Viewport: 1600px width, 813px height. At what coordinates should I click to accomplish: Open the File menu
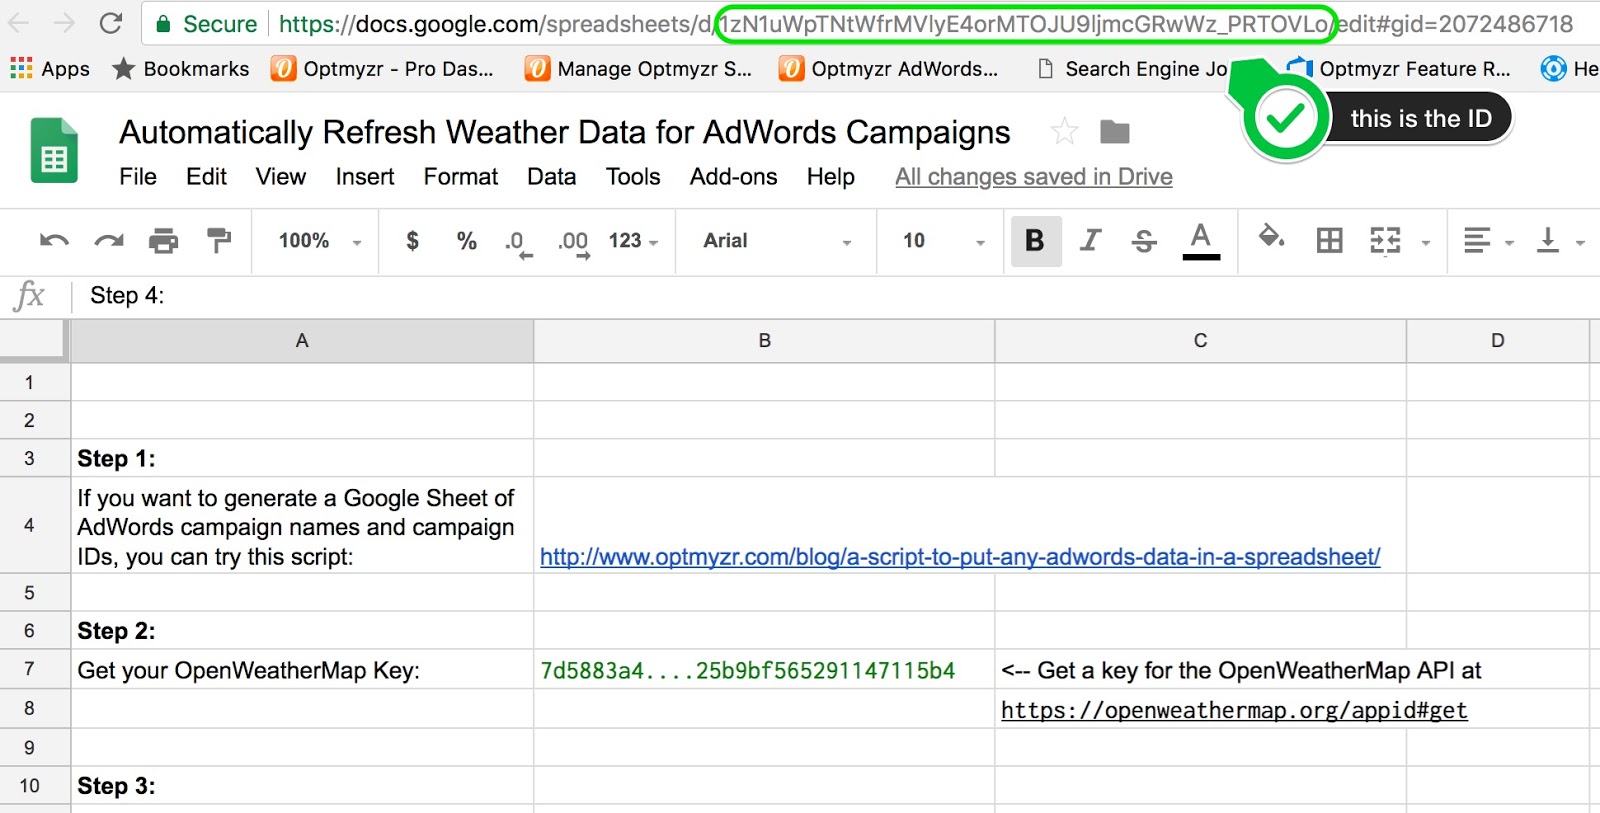tap(138, 177)
